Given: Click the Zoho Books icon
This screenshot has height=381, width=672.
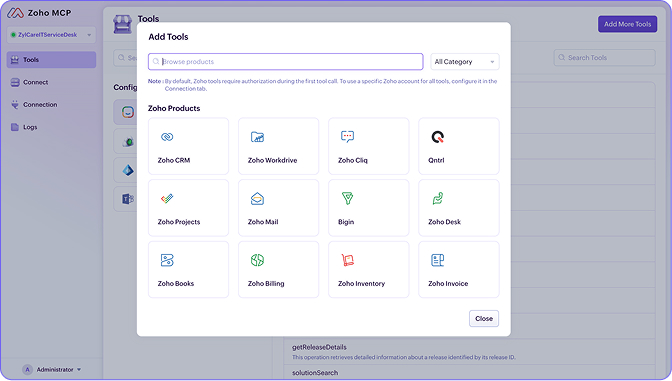Looking at the screenshot, I should tap(167, 260).
